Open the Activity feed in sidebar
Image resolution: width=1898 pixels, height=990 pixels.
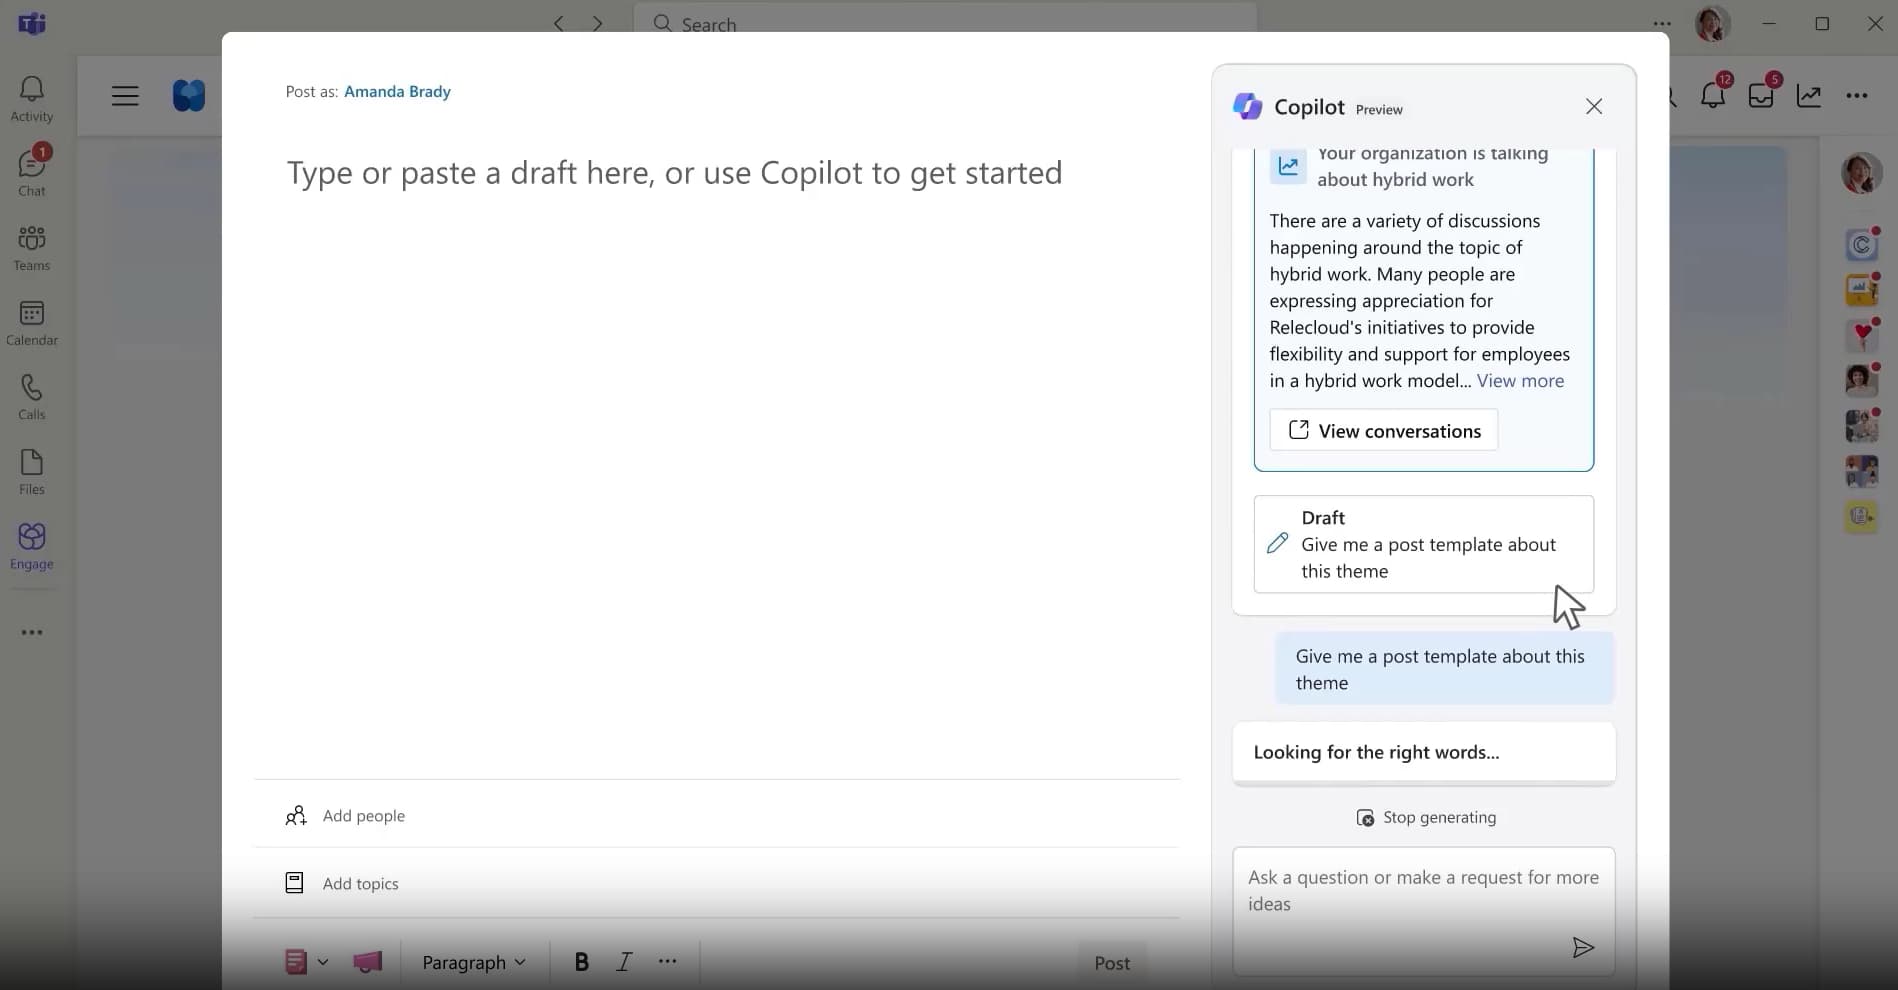click(32, 99)
